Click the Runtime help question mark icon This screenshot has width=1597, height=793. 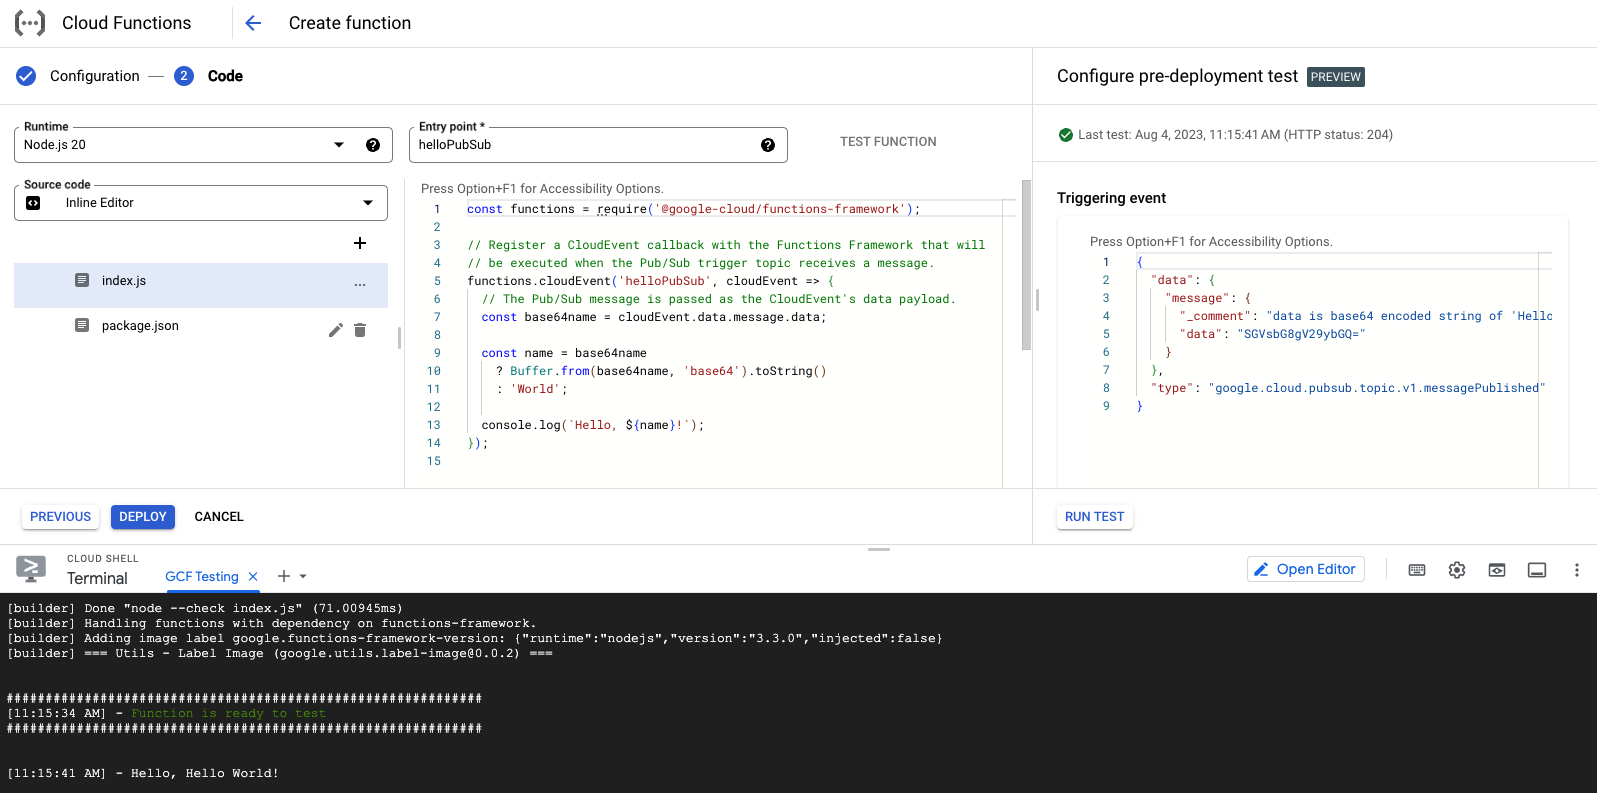373,145
